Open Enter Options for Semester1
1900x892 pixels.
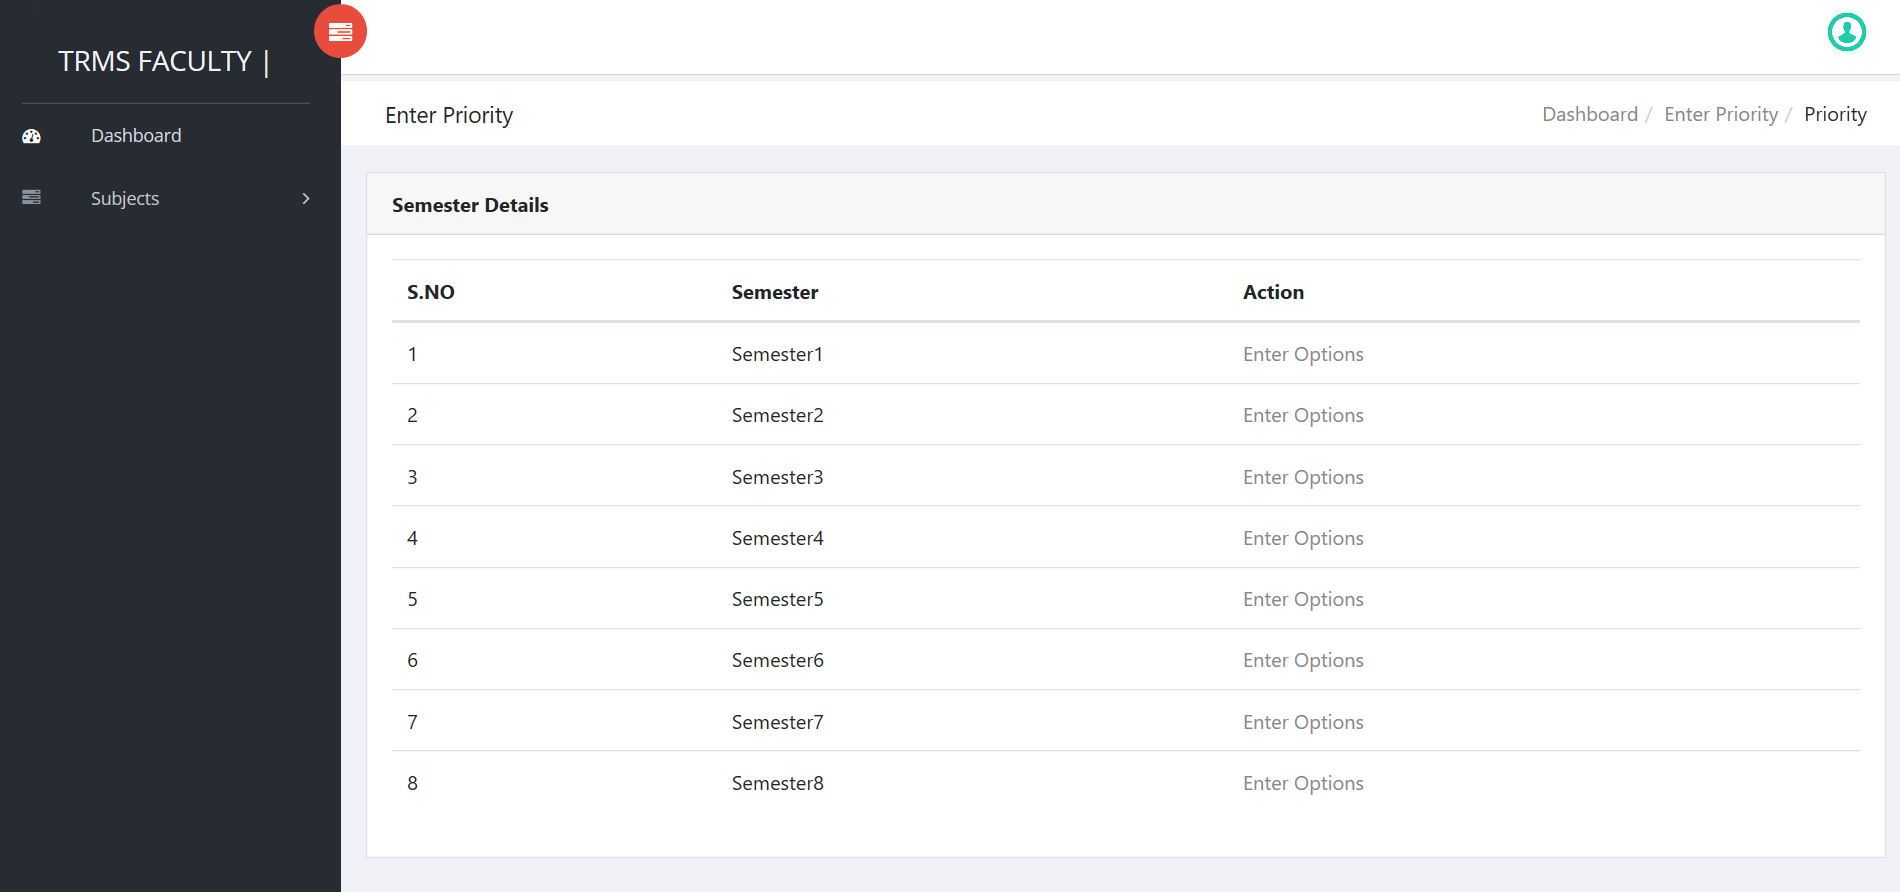1303,354
